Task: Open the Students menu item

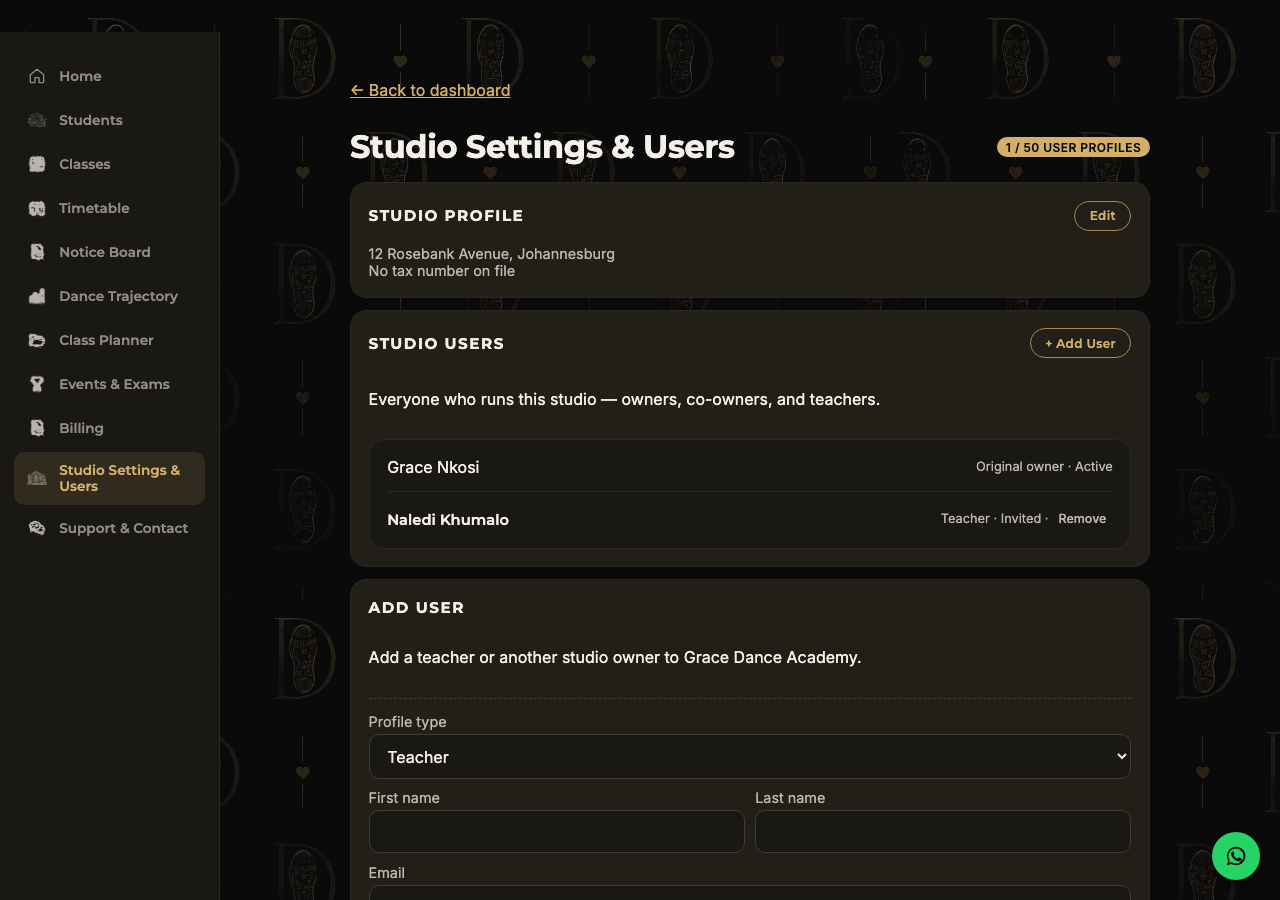Action: click(x=110, y=120)
